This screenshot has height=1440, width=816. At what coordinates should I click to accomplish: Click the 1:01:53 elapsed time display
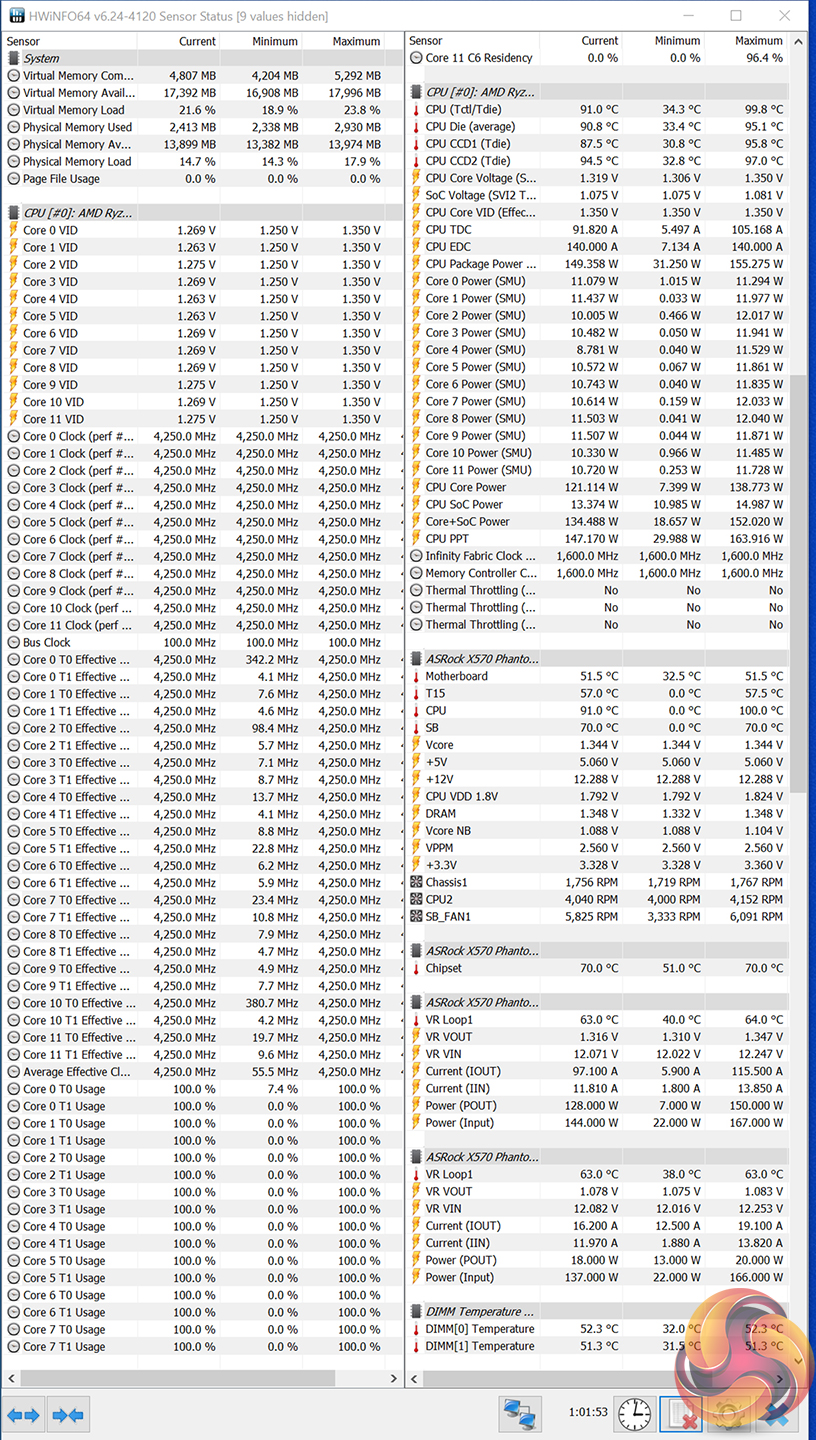[588, 1413]
